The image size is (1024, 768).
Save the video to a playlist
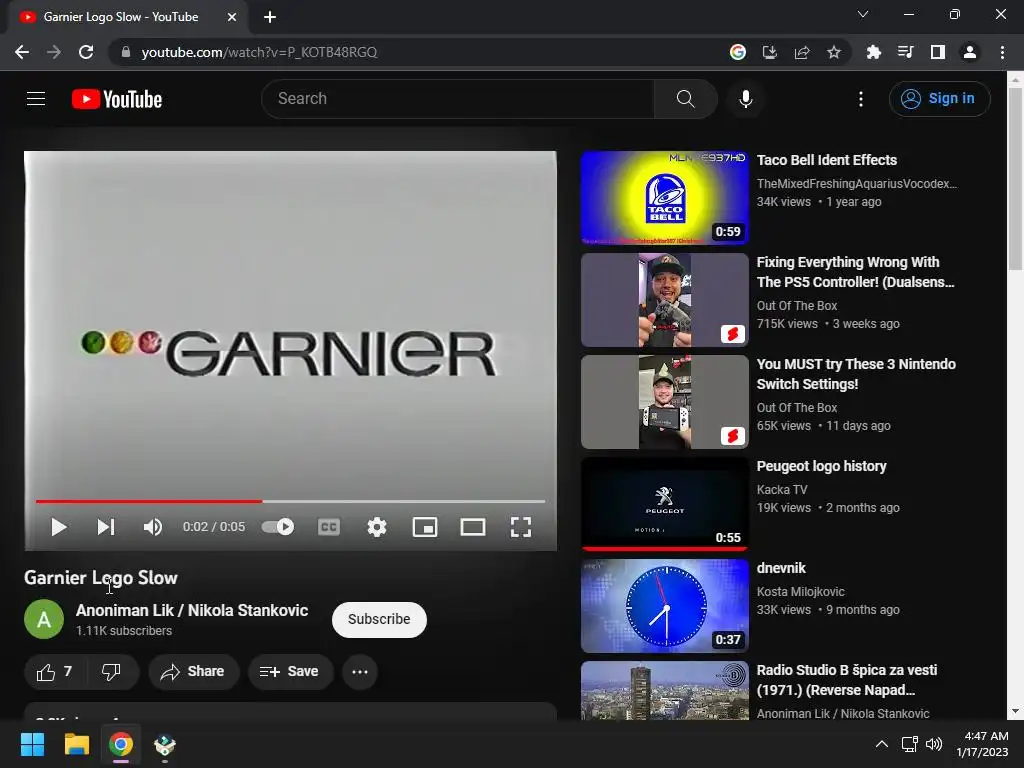click(x=290, y=671)
